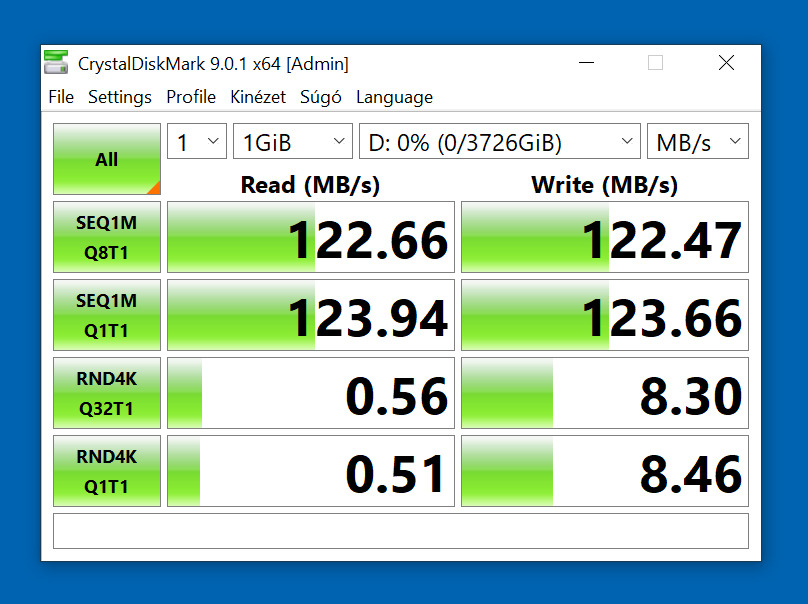Viewport: 808px width, 604px height.
Task: Click the empty comment field at bottom
Action: click(x=401, y=531)
